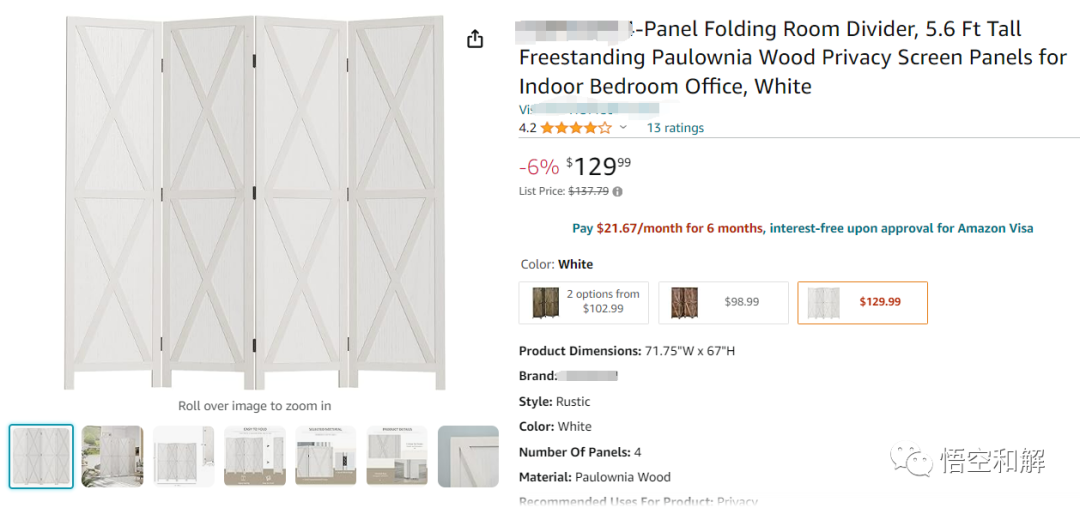Open the 13 ratings link
This screenshot has width=1080, height=508.
point(675,128)
